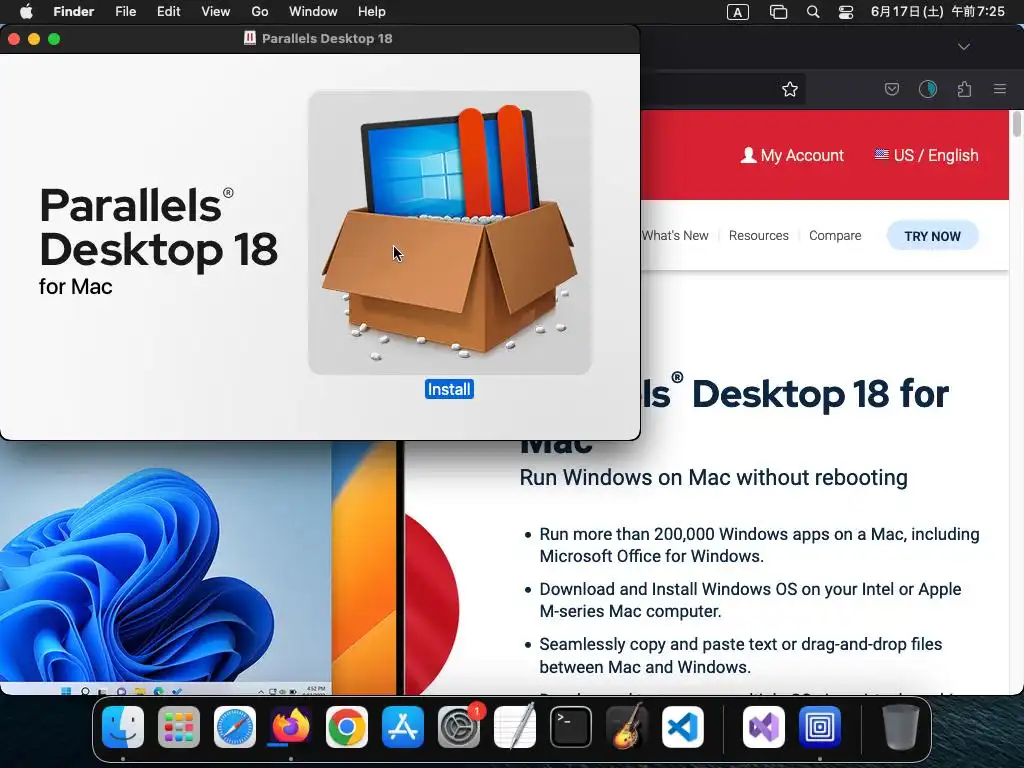Image resolution: width=1024 pixels, height=768 pixels.
Task: Launch Safari from the Dock
Action: tap(235, 727)
